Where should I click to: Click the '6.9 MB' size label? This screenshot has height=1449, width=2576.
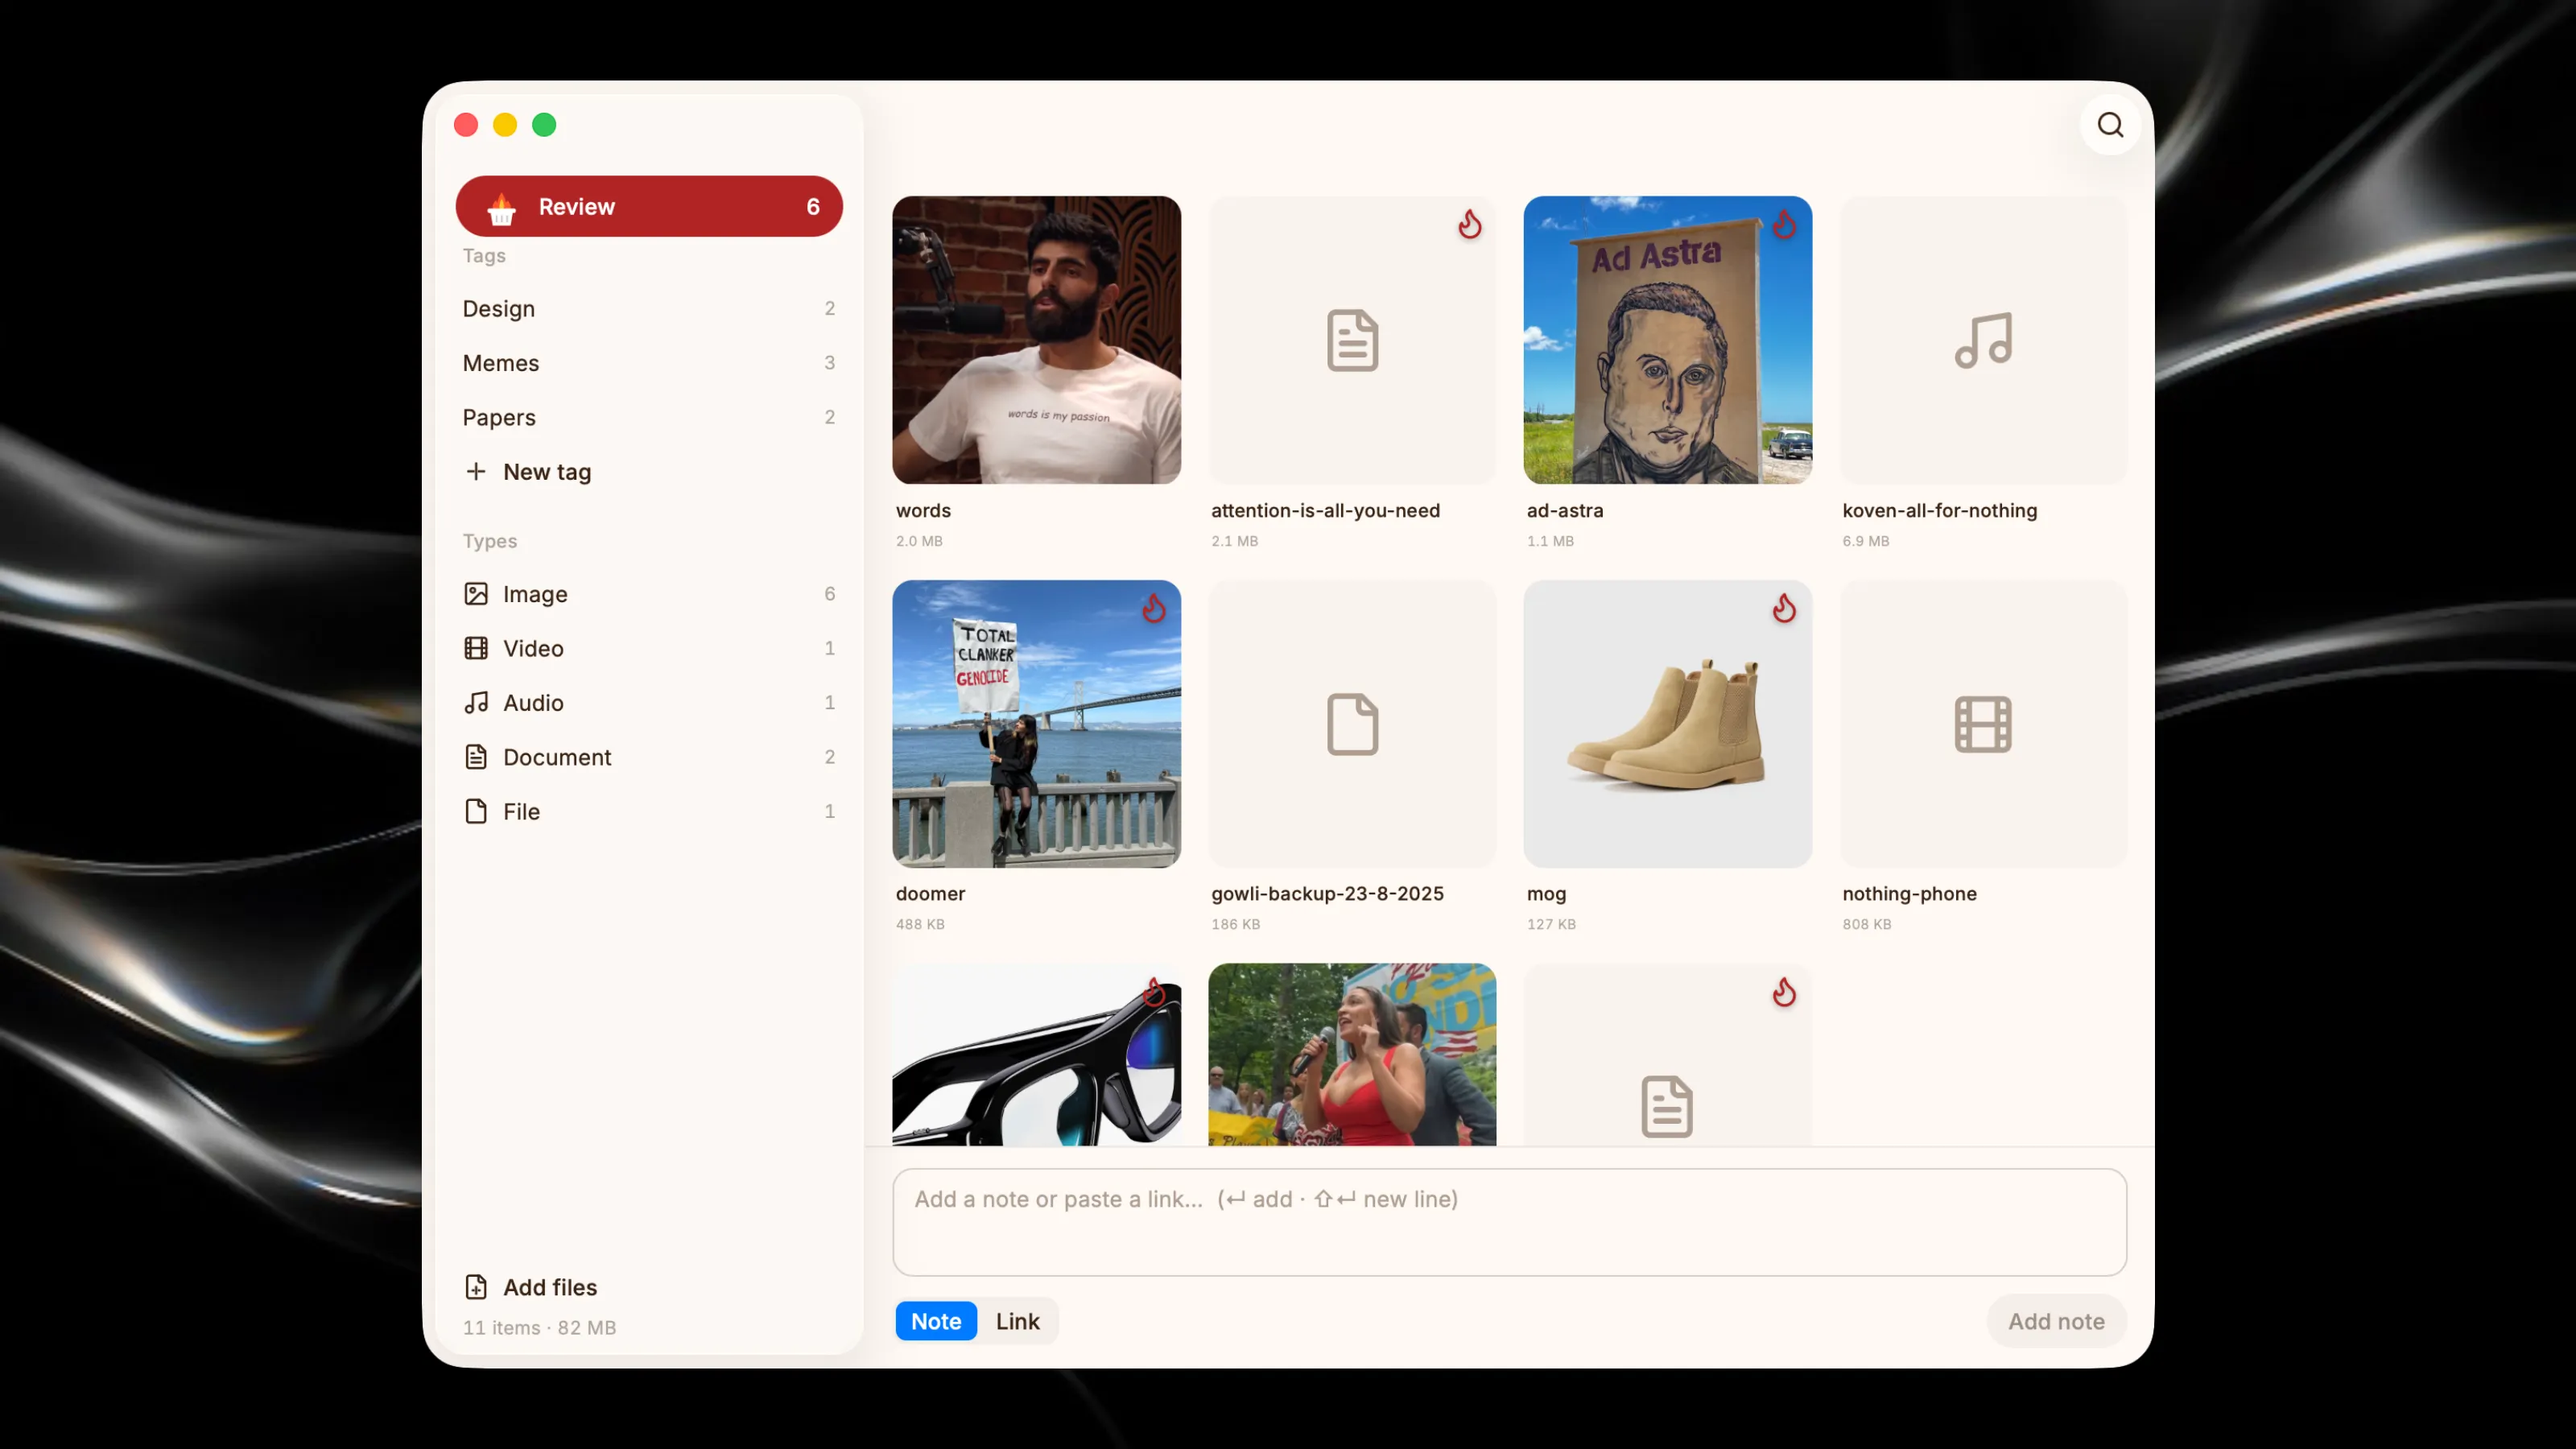pyautogui.click(x=1865, y=541)
